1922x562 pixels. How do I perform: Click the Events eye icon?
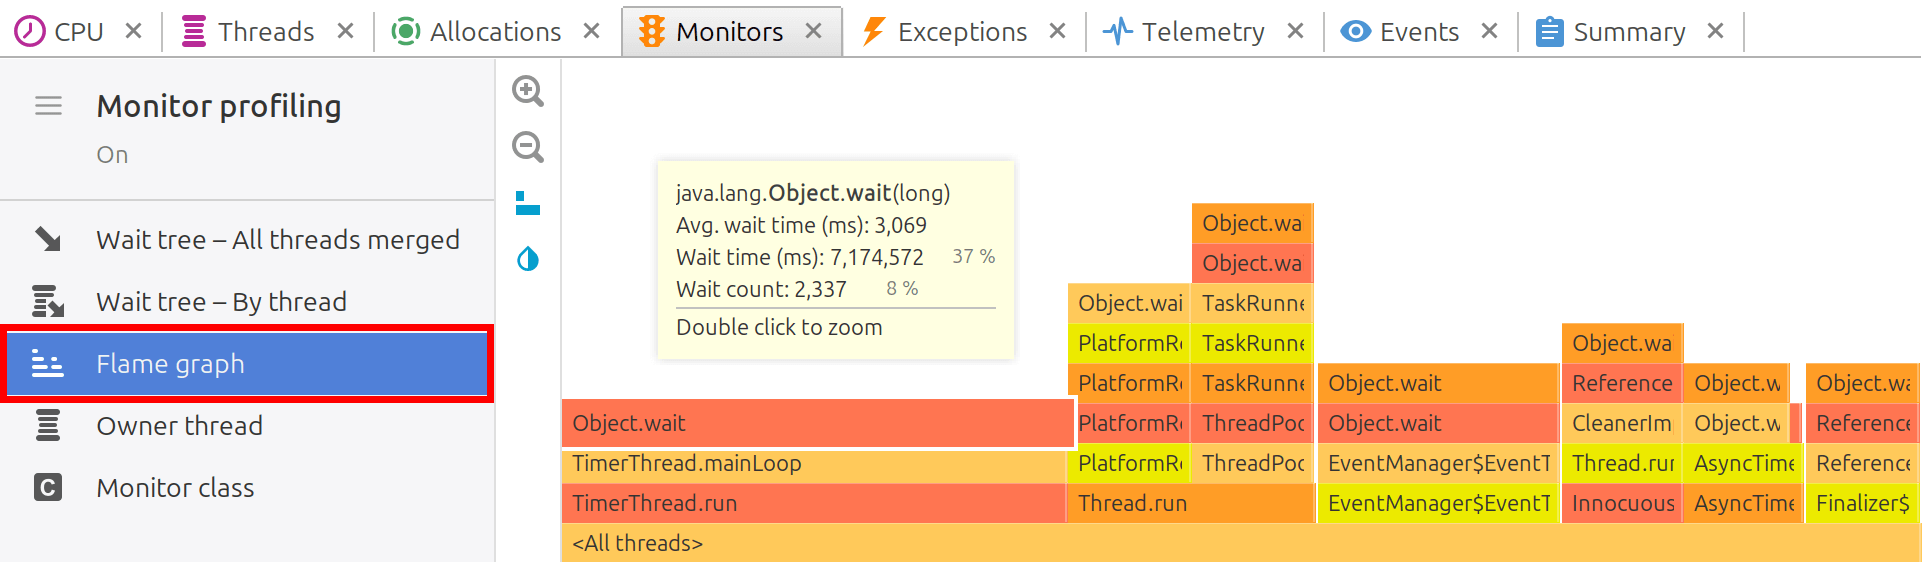coord(1355,32)
